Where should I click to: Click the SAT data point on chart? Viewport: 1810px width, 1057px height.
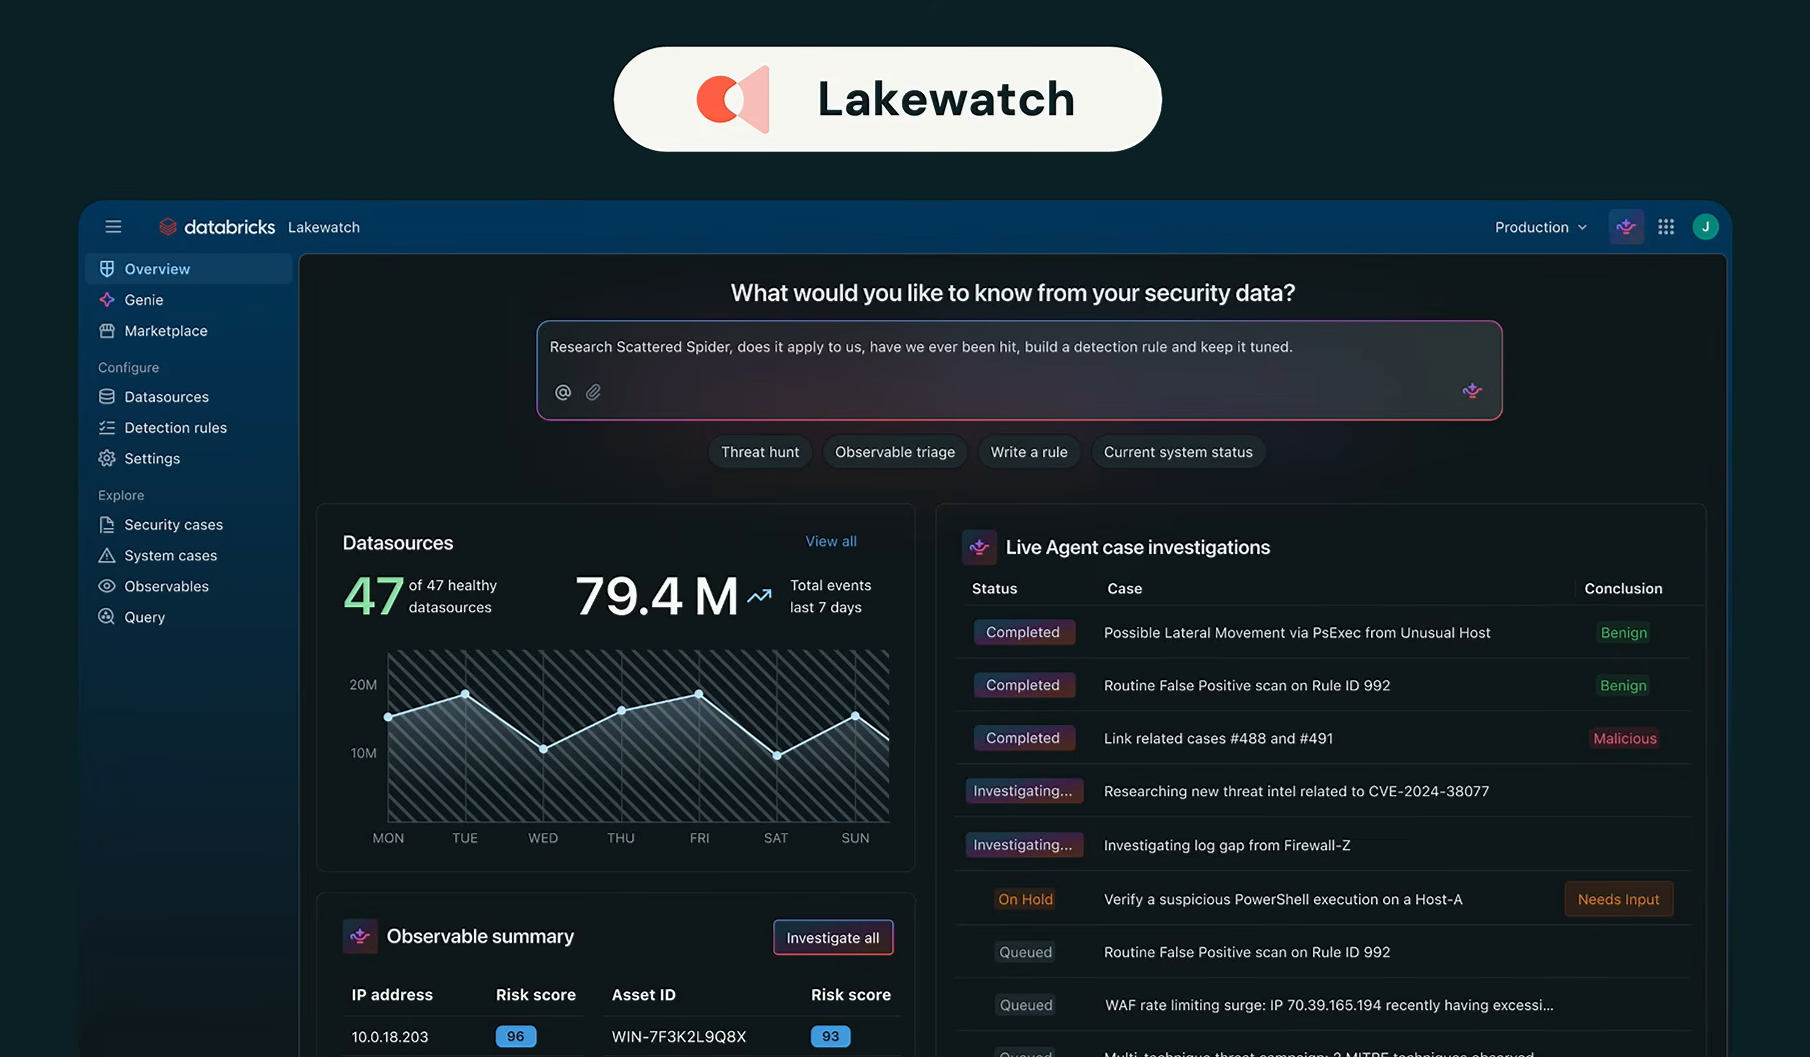pyautogui.click(x=777, y=755)
